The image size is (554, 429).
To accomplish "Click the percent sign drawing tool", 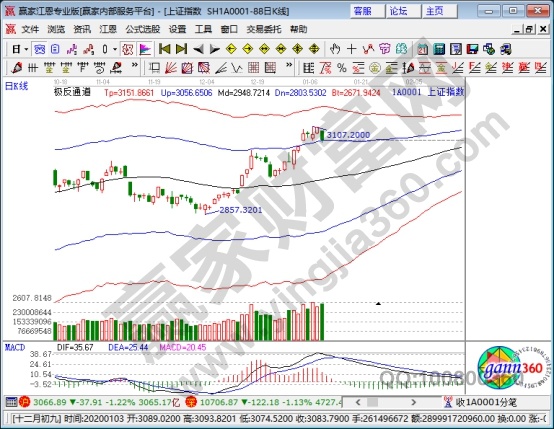I will pos(342,67).
